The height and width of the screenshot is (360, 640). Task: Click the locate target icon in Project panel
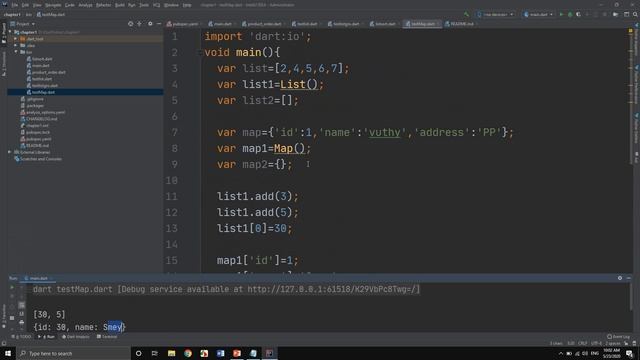click(x=130, y=24)
